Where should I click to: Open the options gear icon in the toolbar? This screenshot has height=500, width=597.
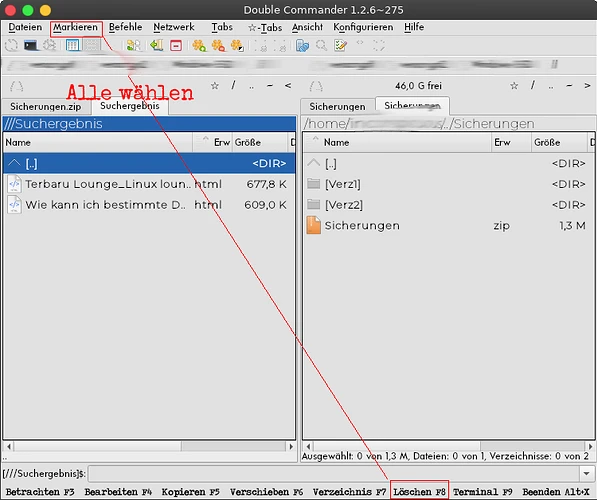49,45
